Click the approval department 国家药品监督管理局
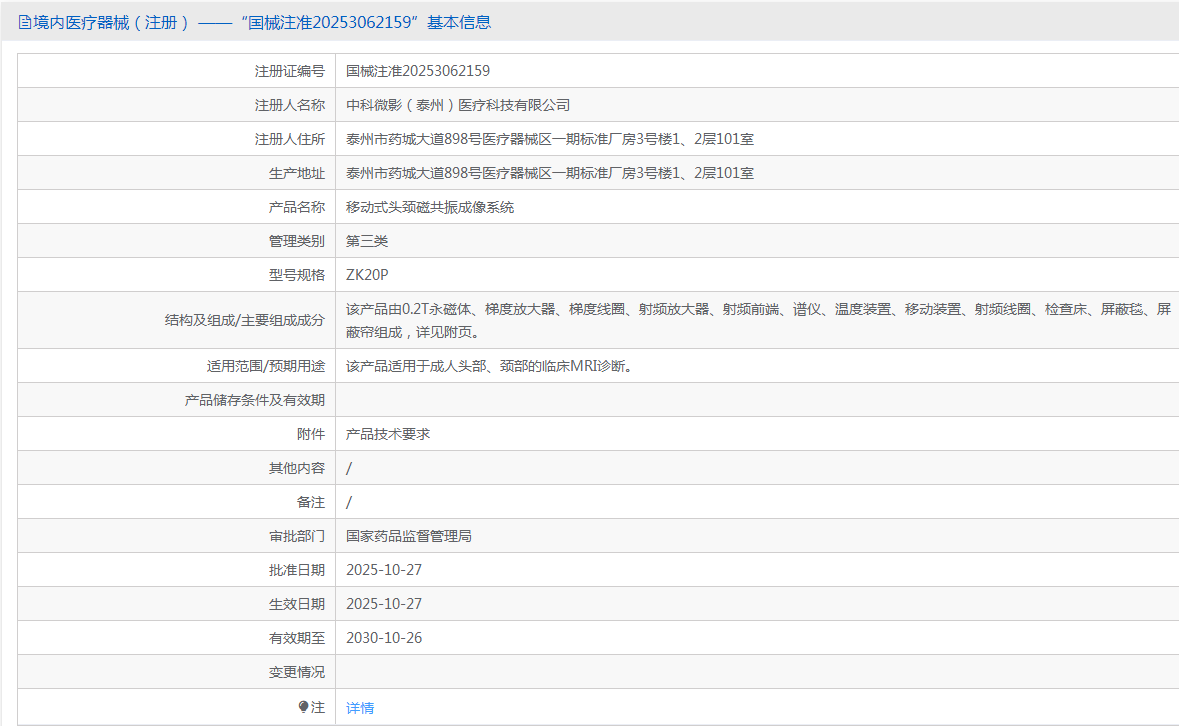This screenshot has width=1179, height=726. [408, 536]
